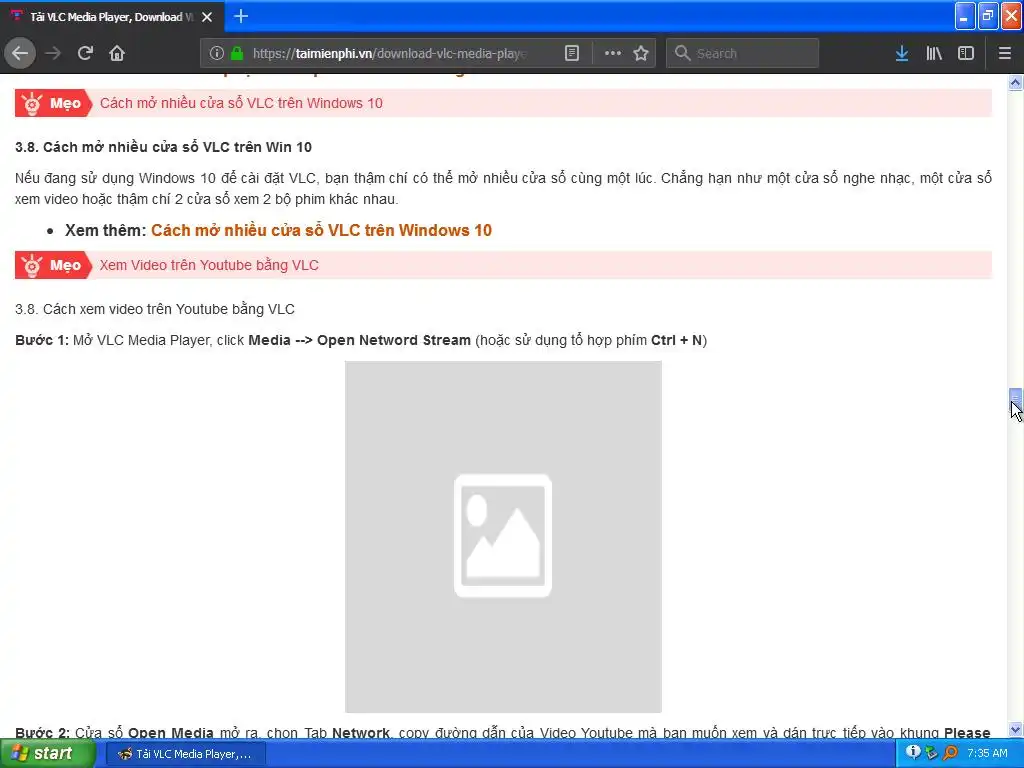Click the forward navigation arrow
1024x768 pixels.
(x=53, y=53)
